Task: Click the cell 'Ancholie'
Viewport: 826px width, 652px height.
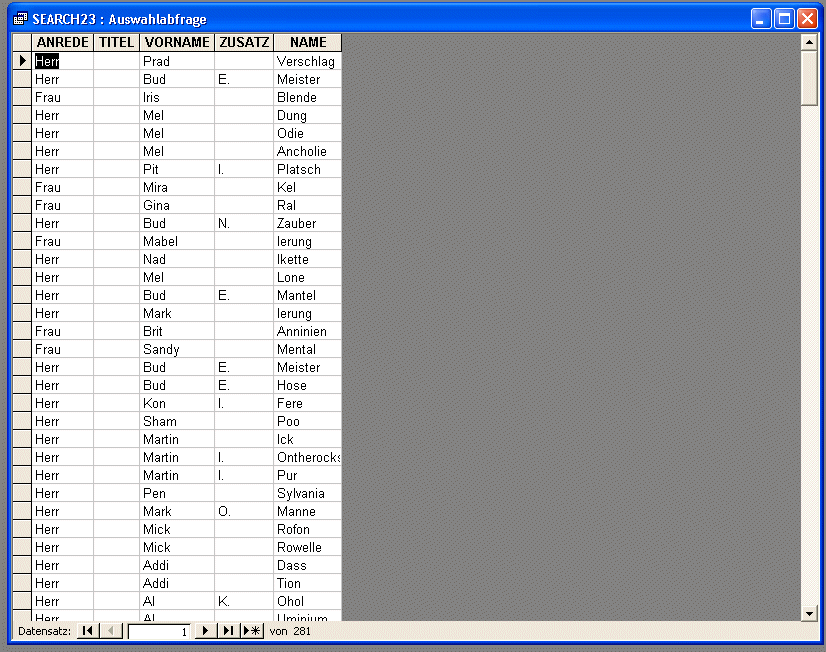Action: coord(308,151)
